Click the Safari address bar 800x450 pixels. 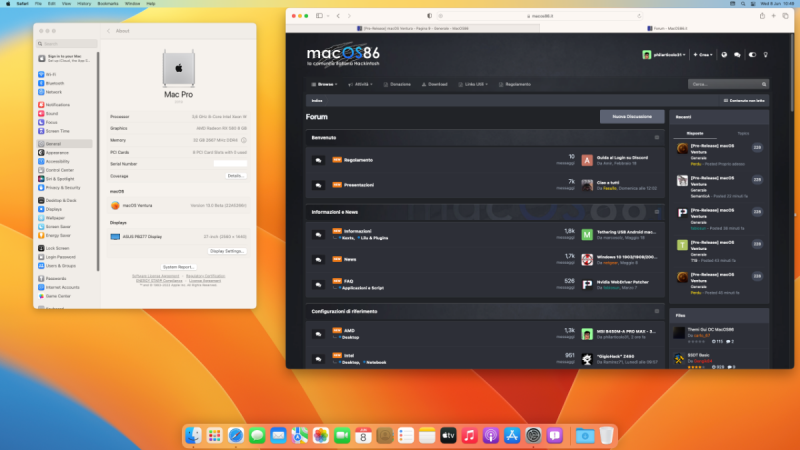(x=540, y=16)
